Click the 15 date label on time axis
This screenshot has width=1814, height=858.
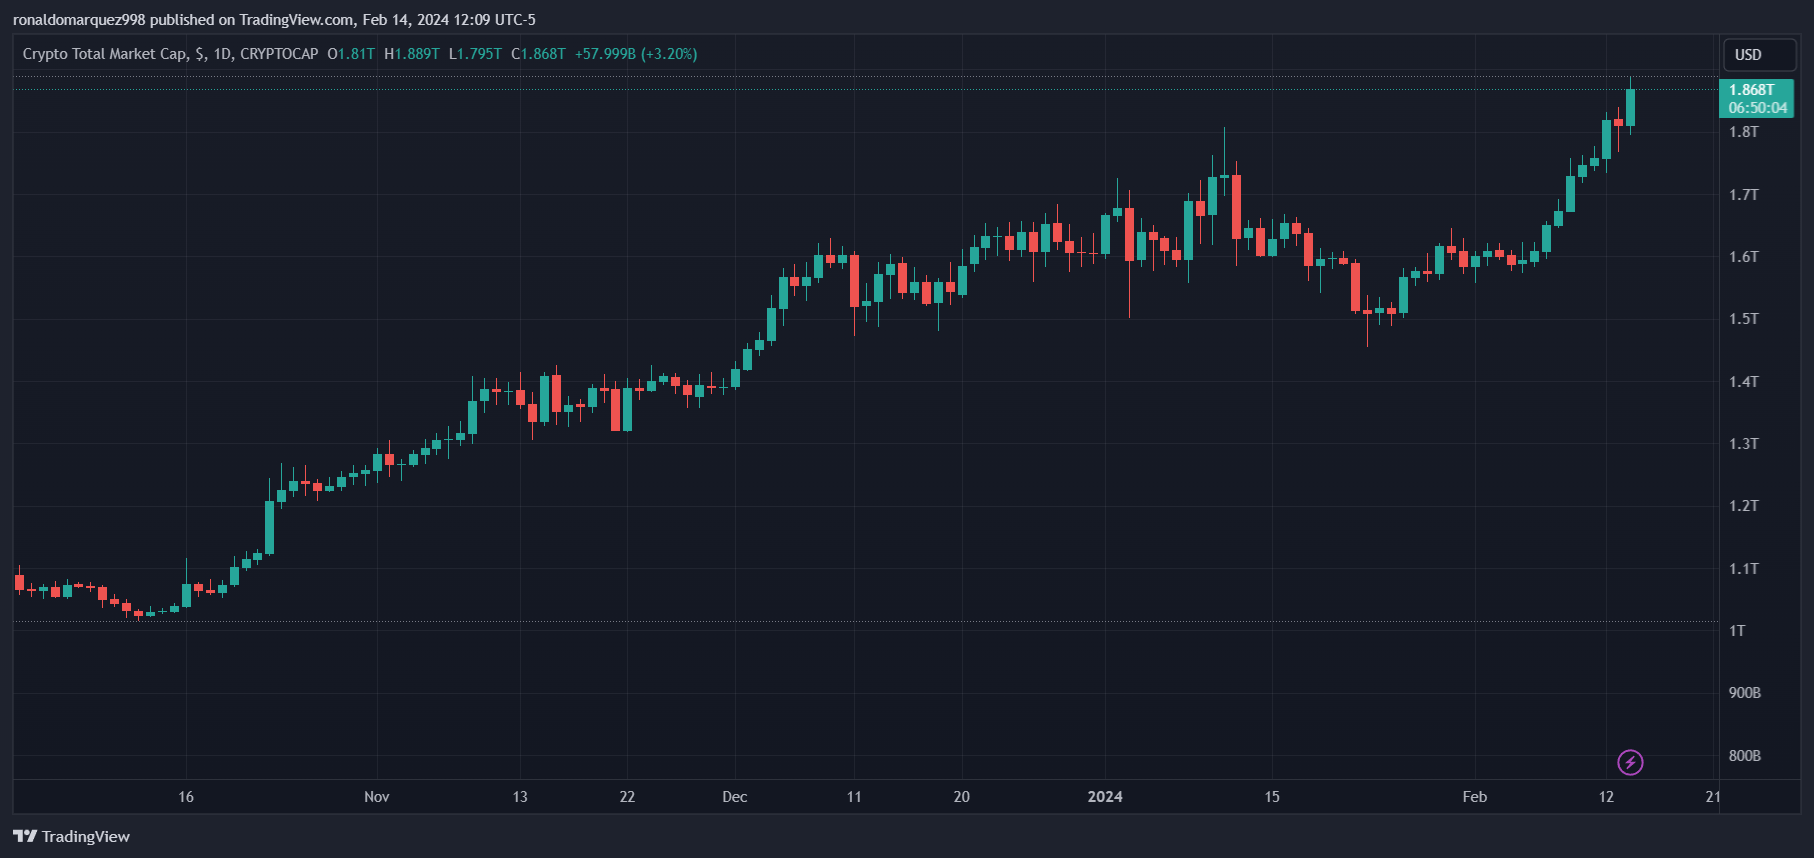(1272, 797)
